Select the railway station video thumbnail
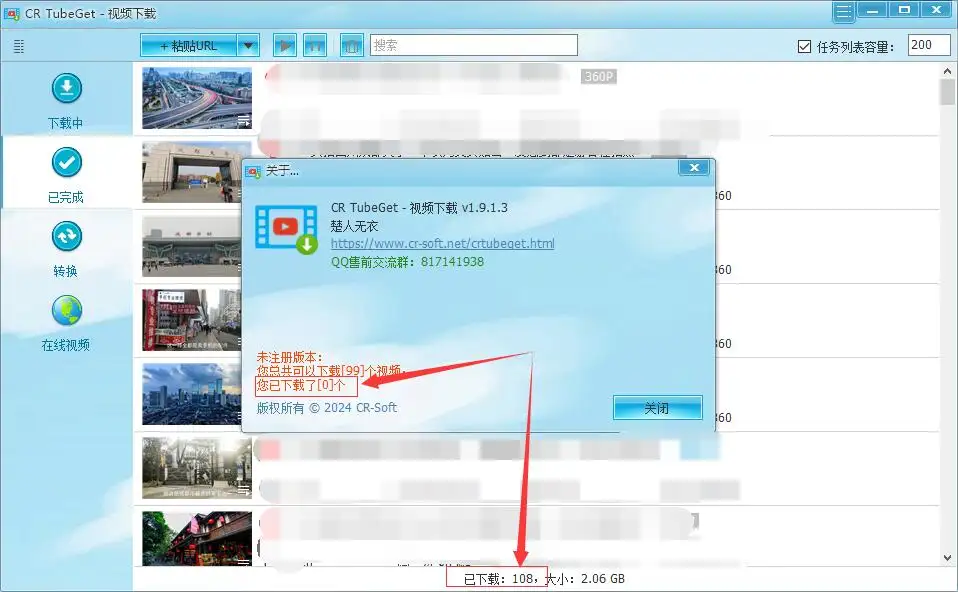This screenshot has width=958, height=592. tap(192, 246)
